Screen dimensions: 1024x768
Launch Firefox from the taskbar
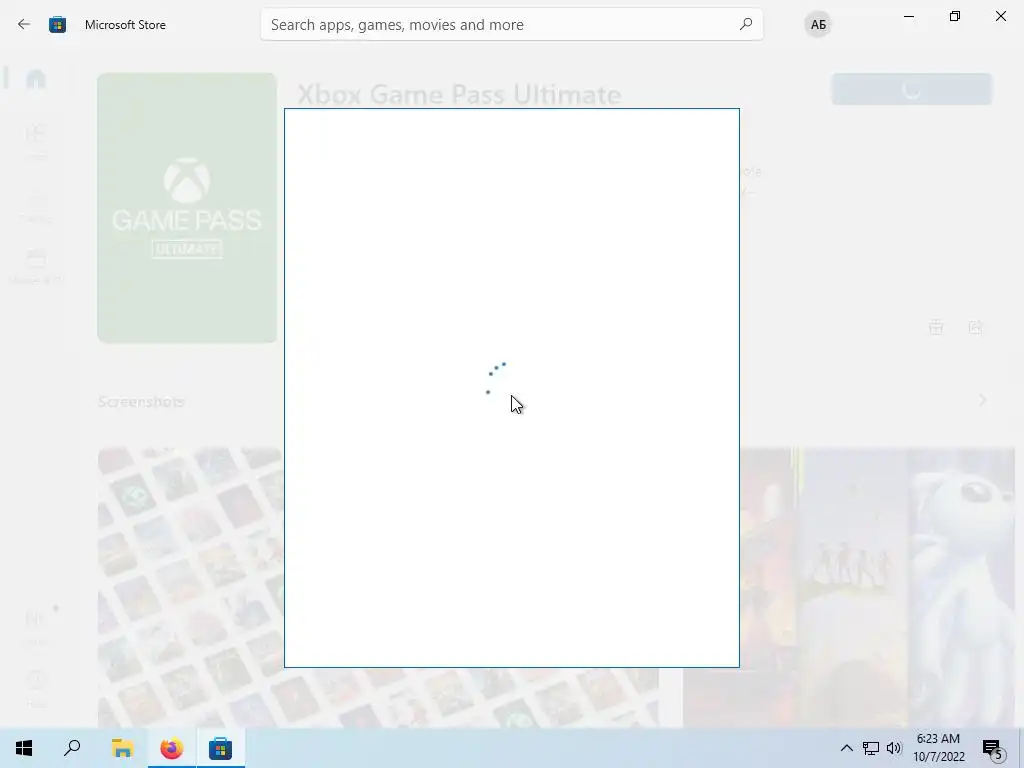172,748
